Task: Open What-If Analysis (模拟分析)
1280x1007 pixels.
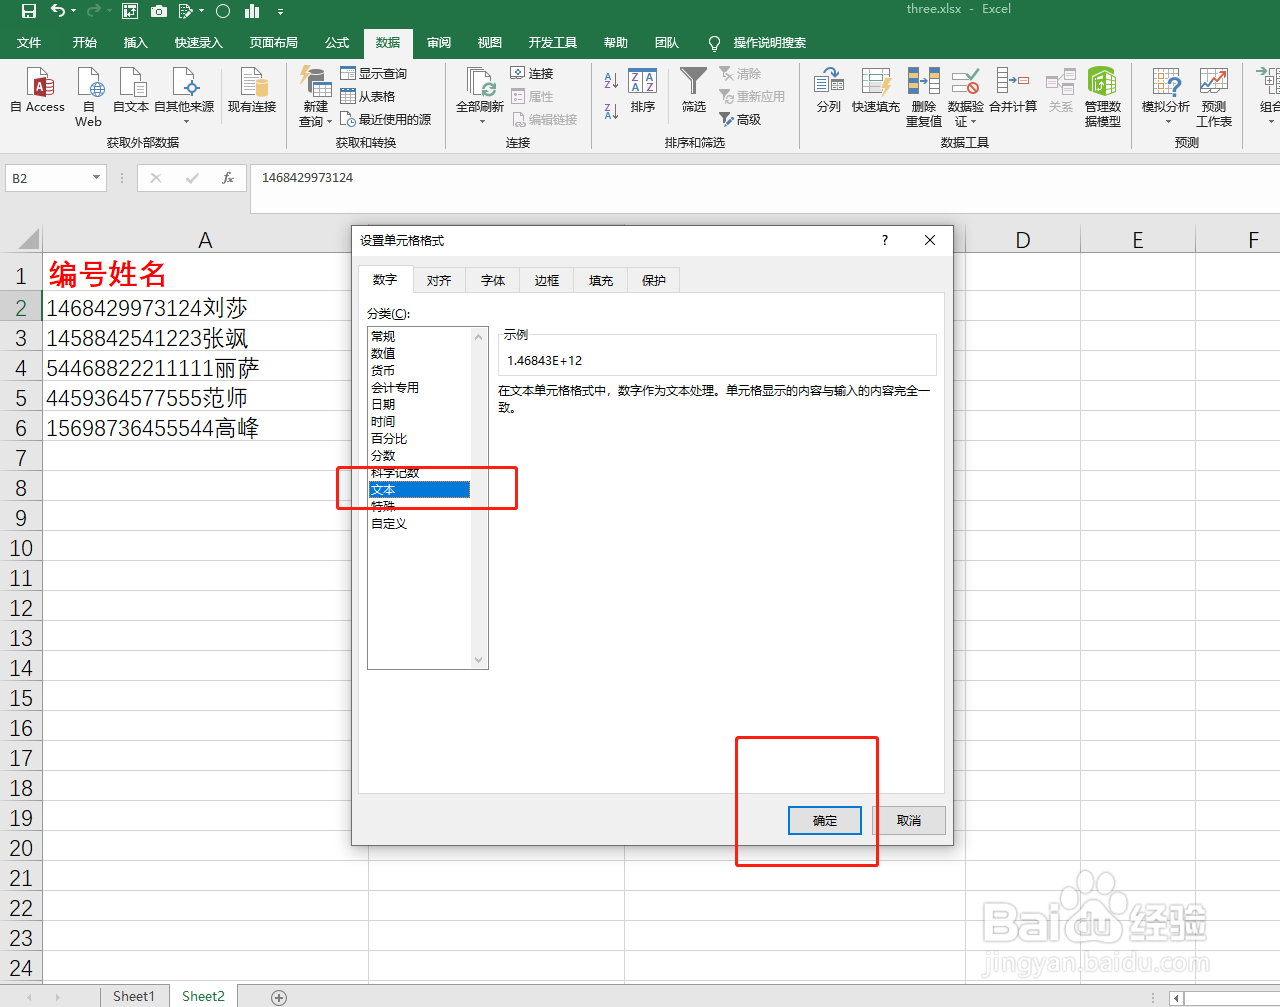Action: (1166, 97)
